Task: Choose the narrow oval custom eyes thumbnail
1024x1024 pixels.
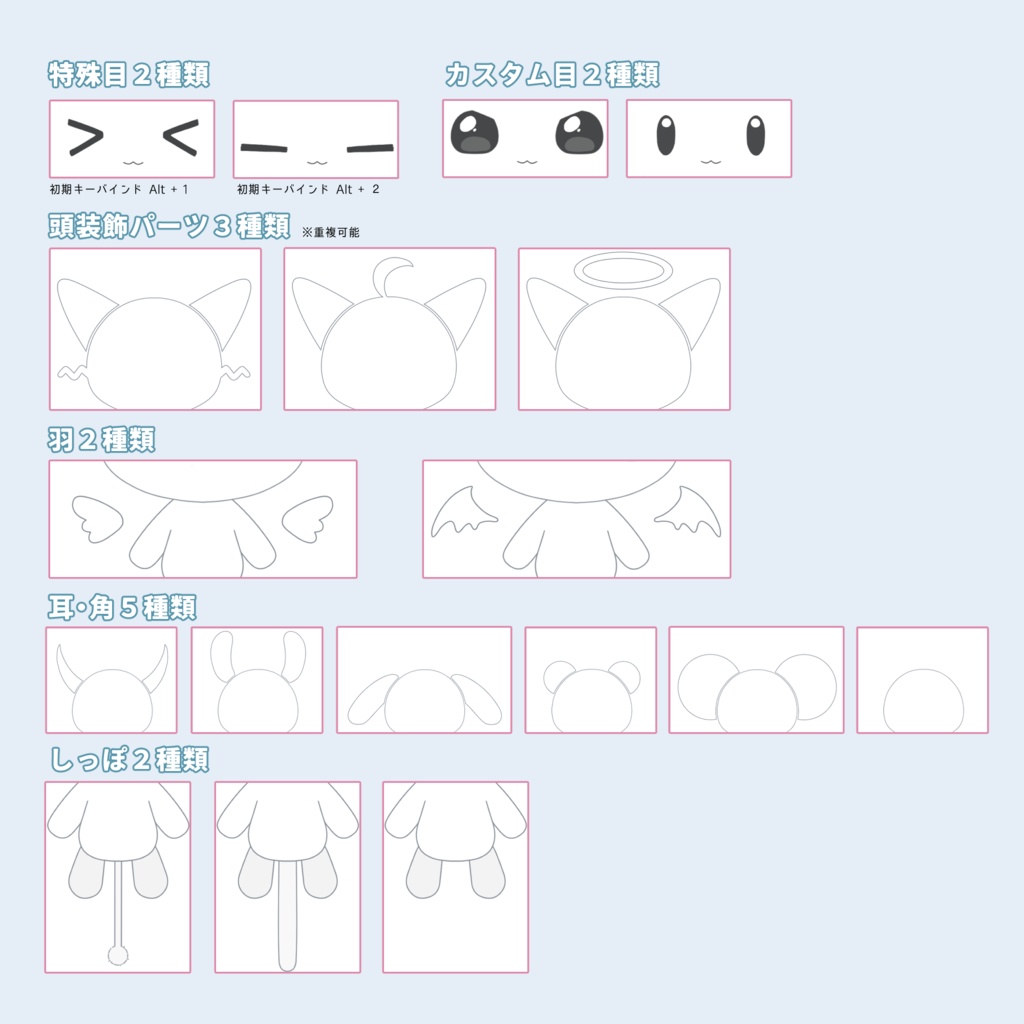Action: [x=709, y=138]
